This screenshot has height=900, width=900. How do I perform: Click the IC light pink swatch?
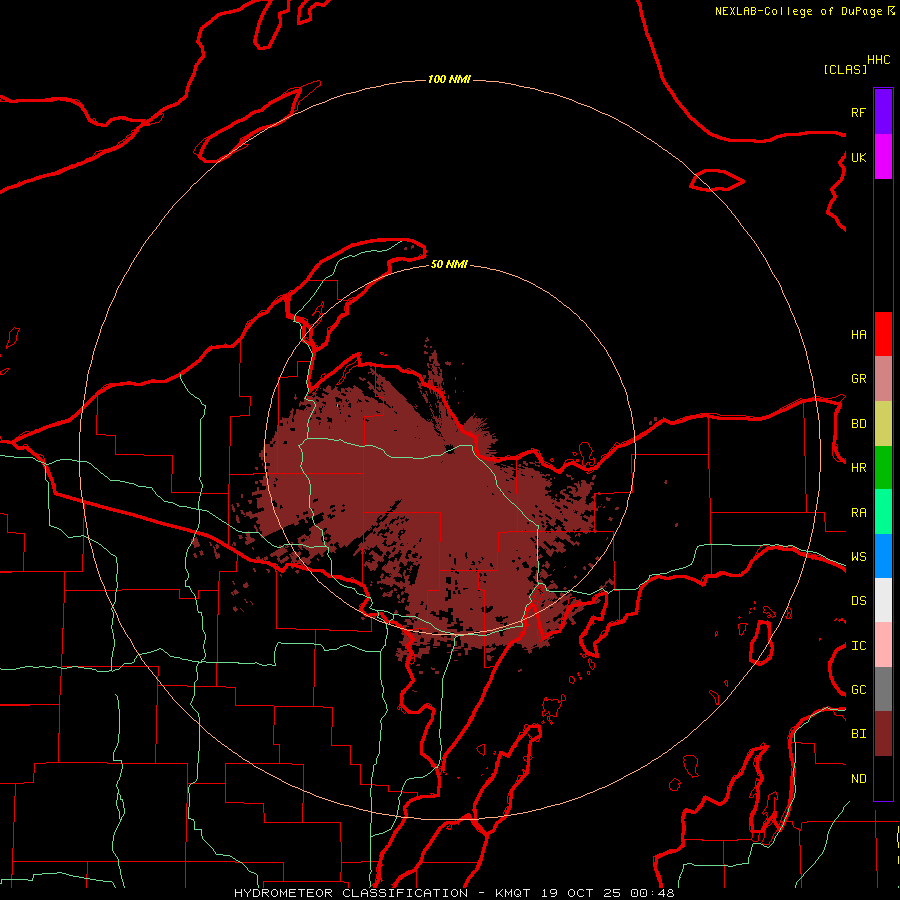[x=883, y=645]
